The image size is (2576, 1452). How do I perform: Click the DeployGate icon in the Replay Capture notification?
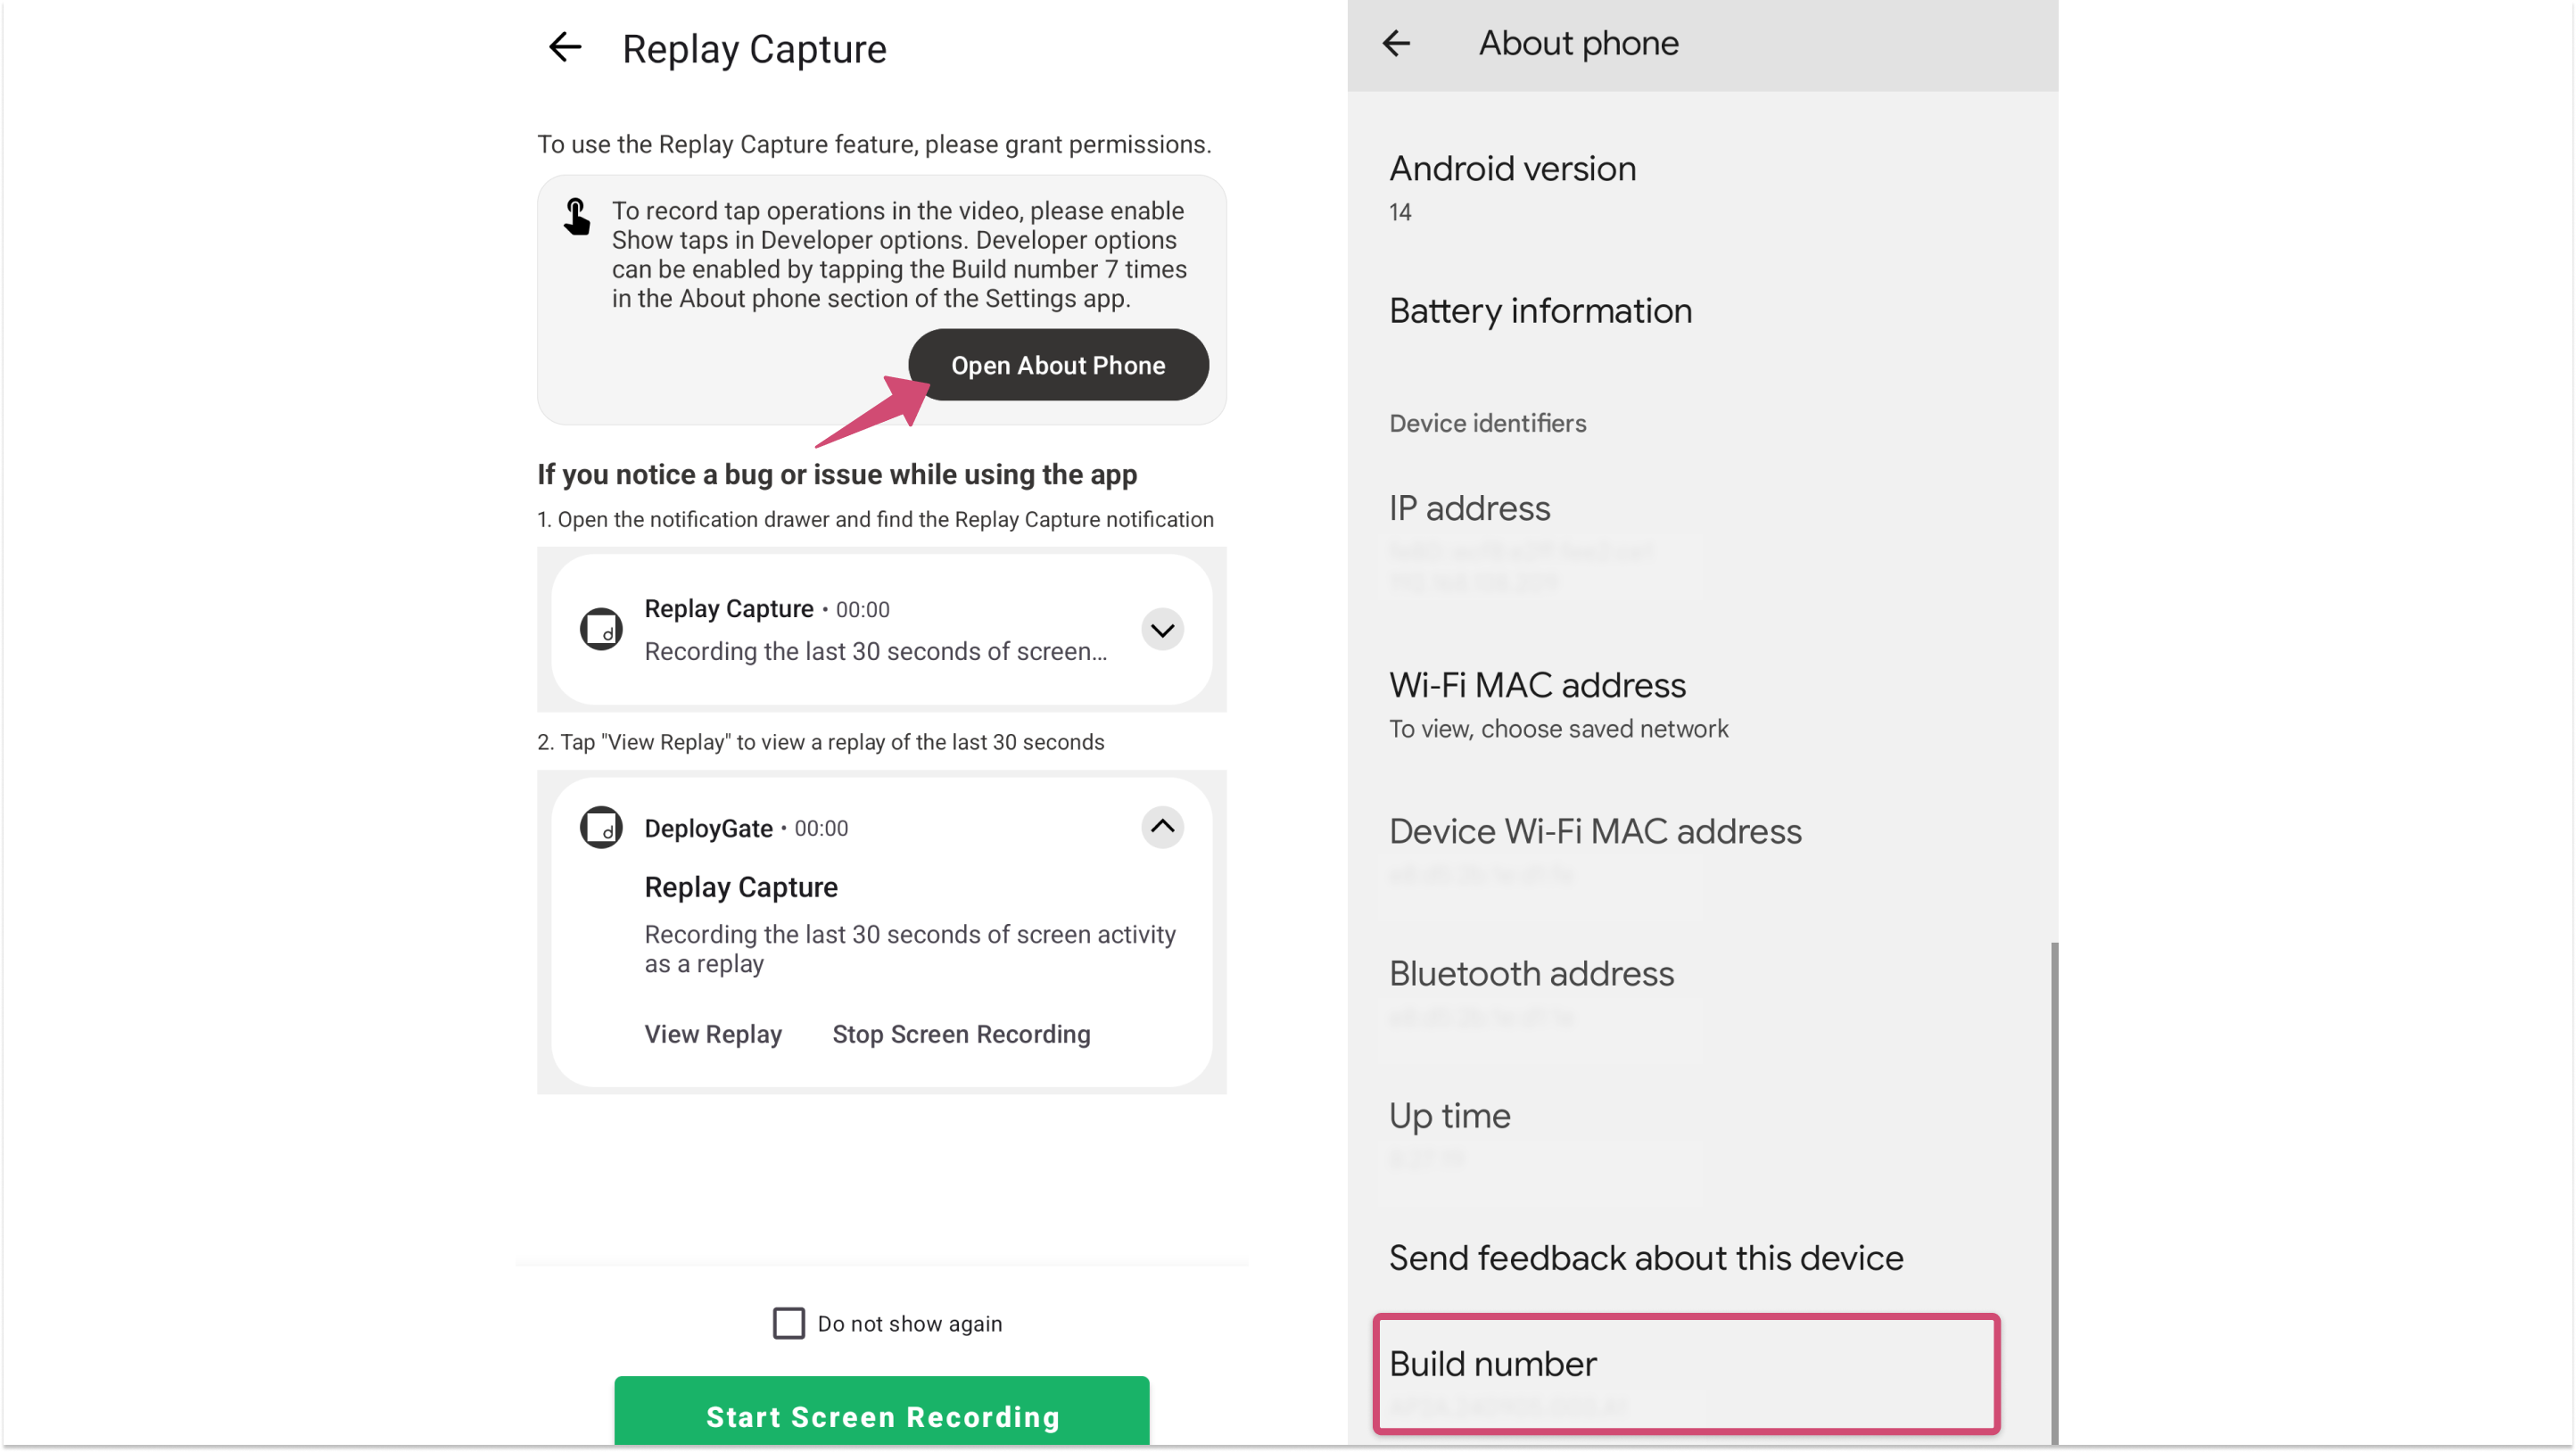point(601,629)
